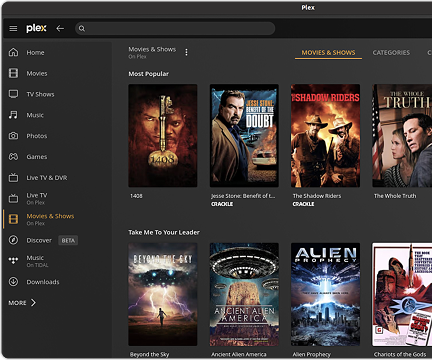Open Jesse Stone Benefit of the Doubt poster

(244, 136)
